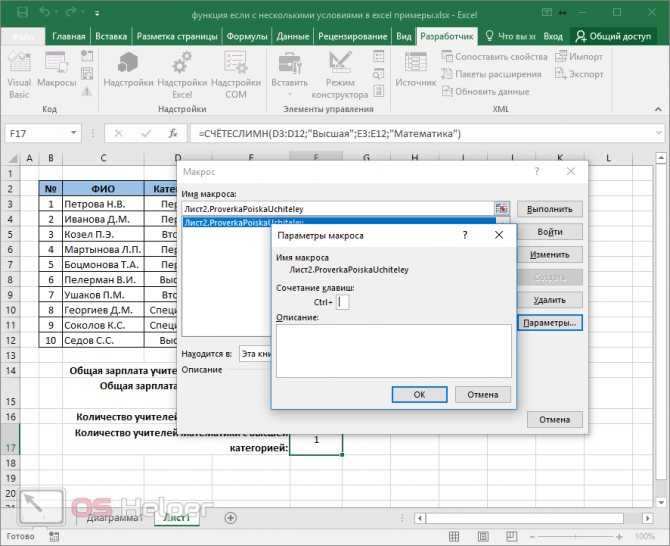Open the Вставить controls dropdown
670x546 pixels.
(290, 75)
